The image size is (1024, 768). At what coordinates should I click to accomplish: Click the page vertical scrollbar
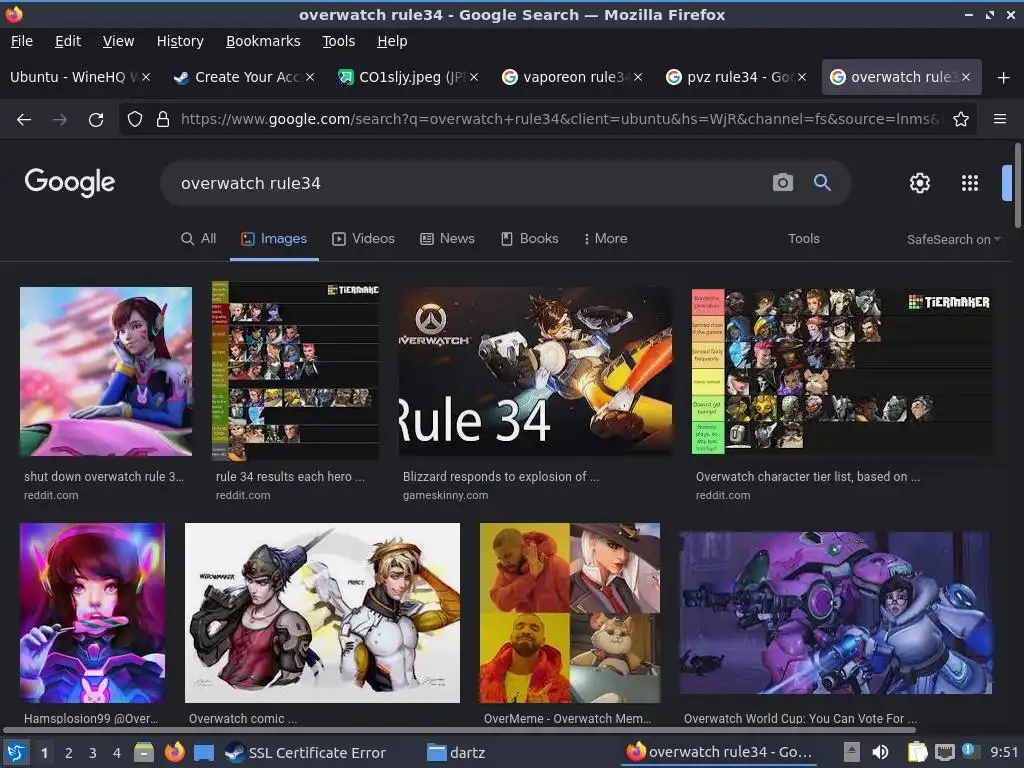click(1017, 186)
